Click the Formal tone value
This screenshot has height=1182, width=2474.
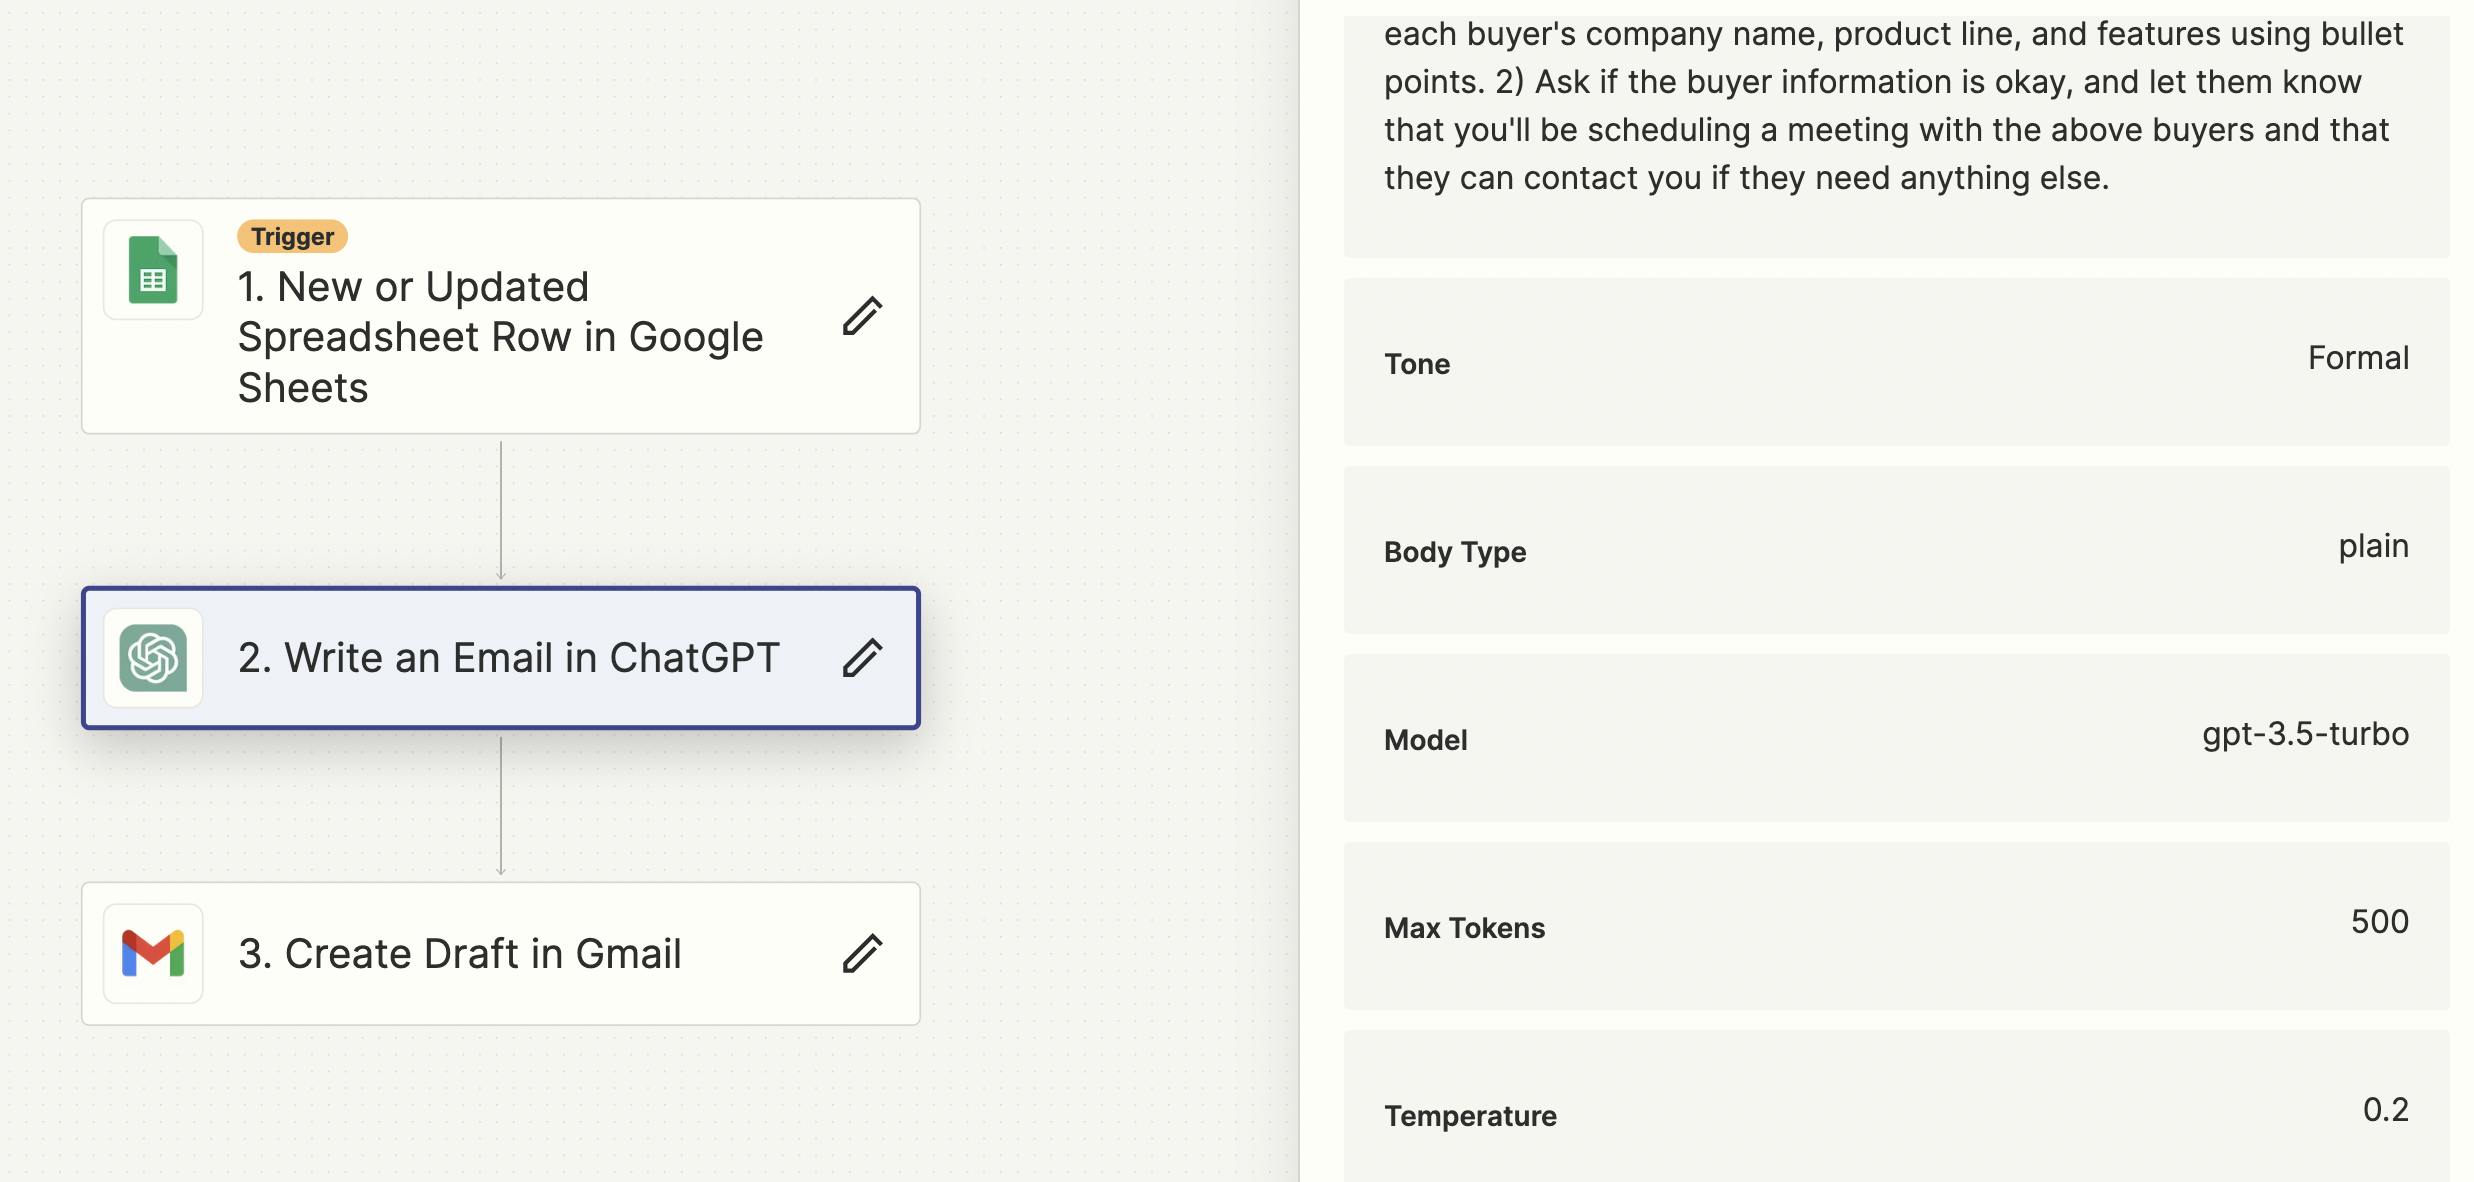[2358, 358]
